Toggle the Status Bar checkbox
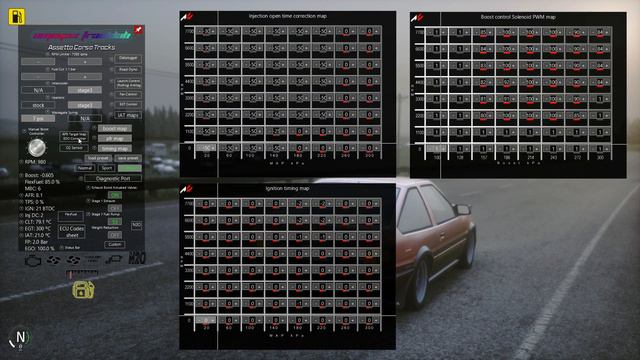The height and width of the screenshot is (360, 640). point(62,247)
